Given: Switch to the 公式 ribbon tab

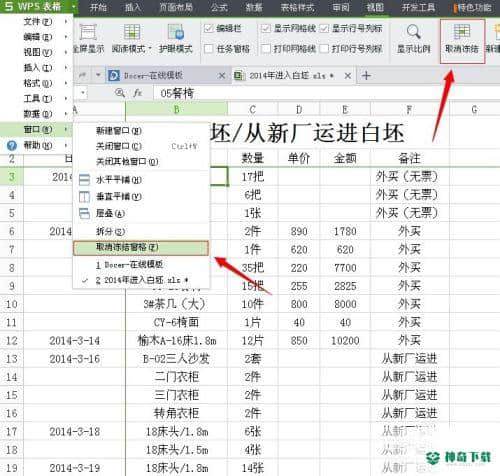Looking at the screenshot, I should click(x=219, y=7).
